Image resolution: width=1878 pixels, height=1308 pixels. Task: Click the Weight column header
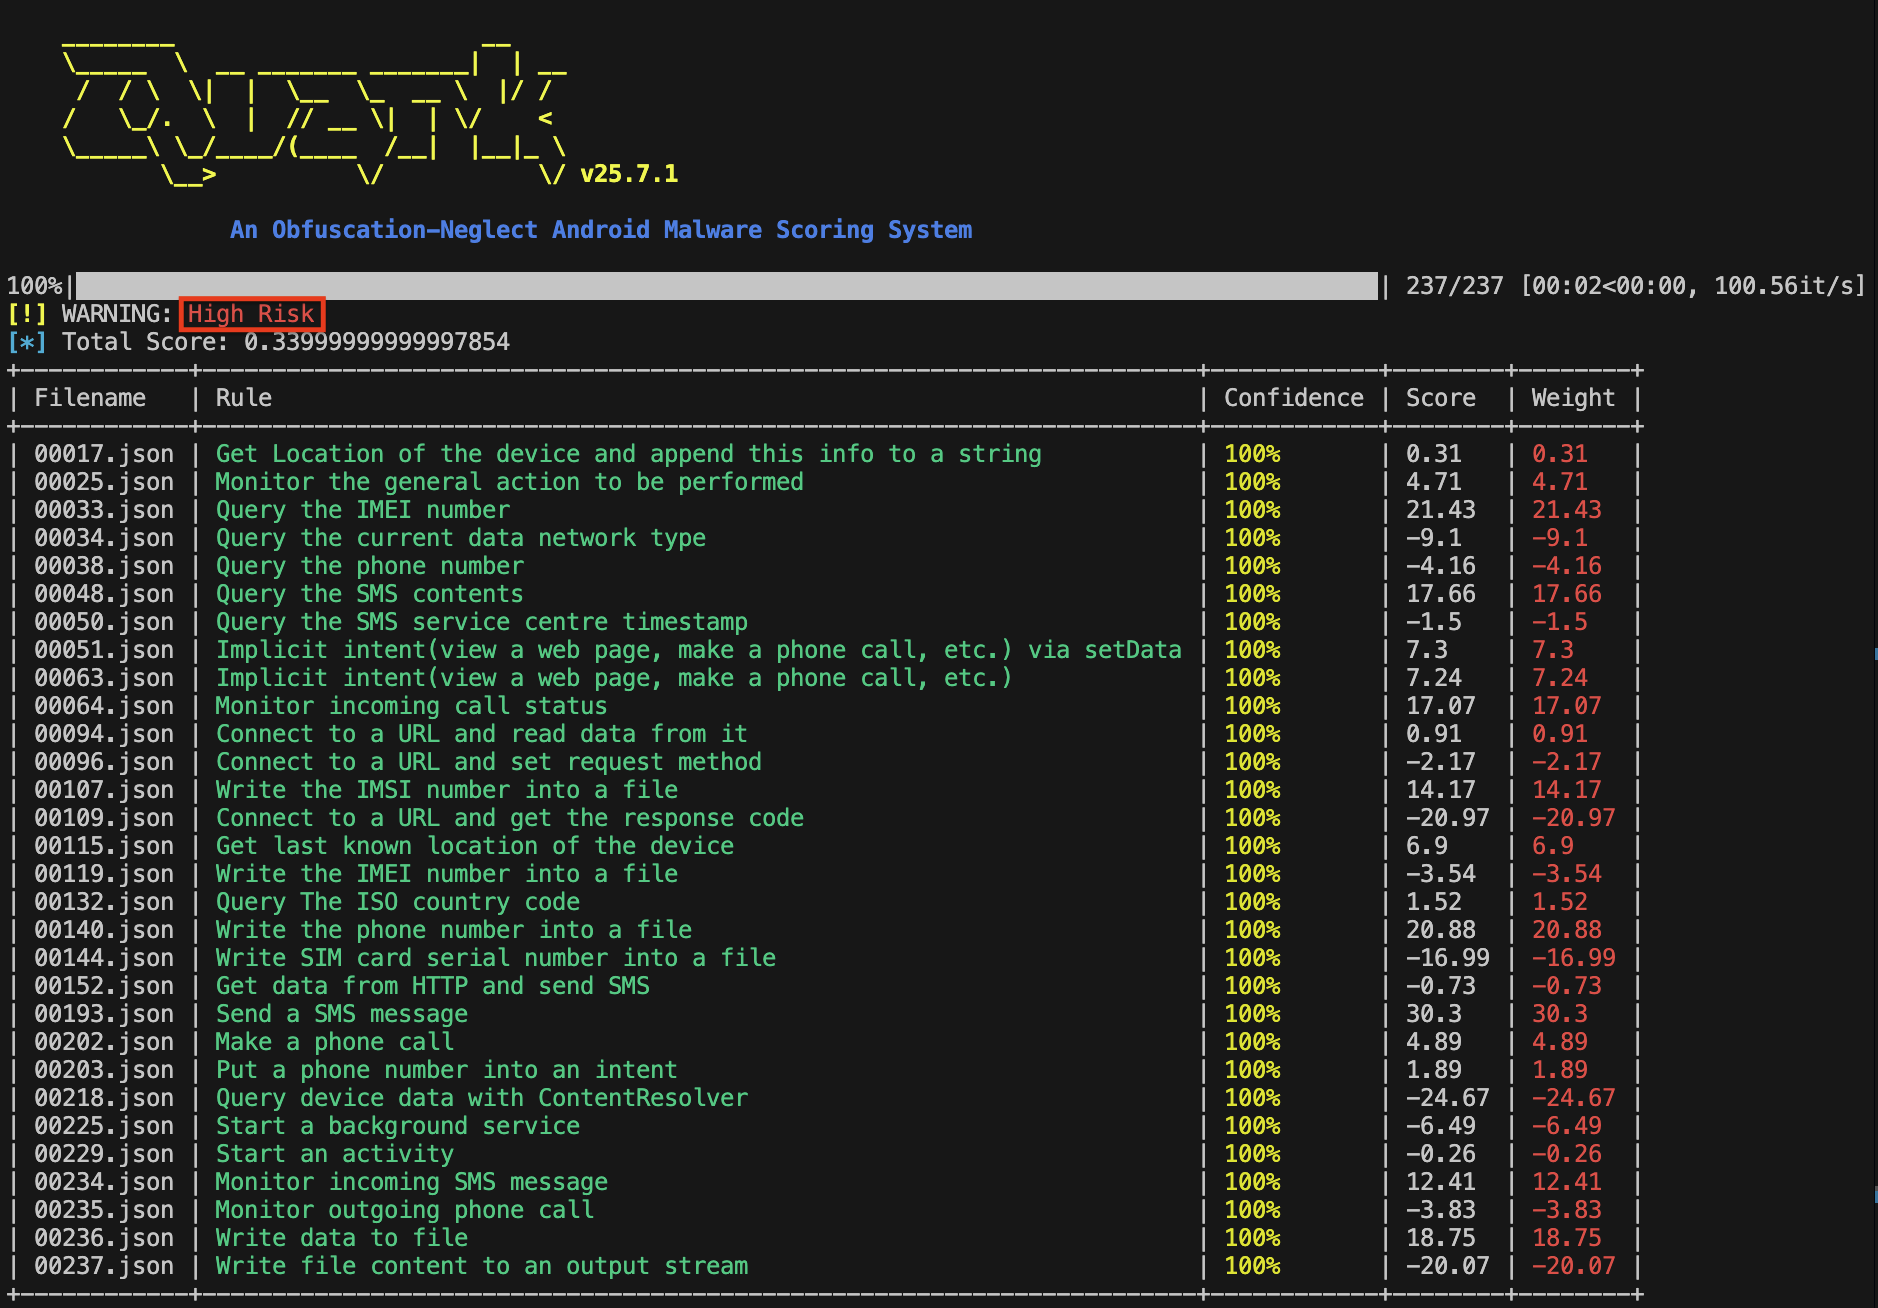click(1573, 398)
